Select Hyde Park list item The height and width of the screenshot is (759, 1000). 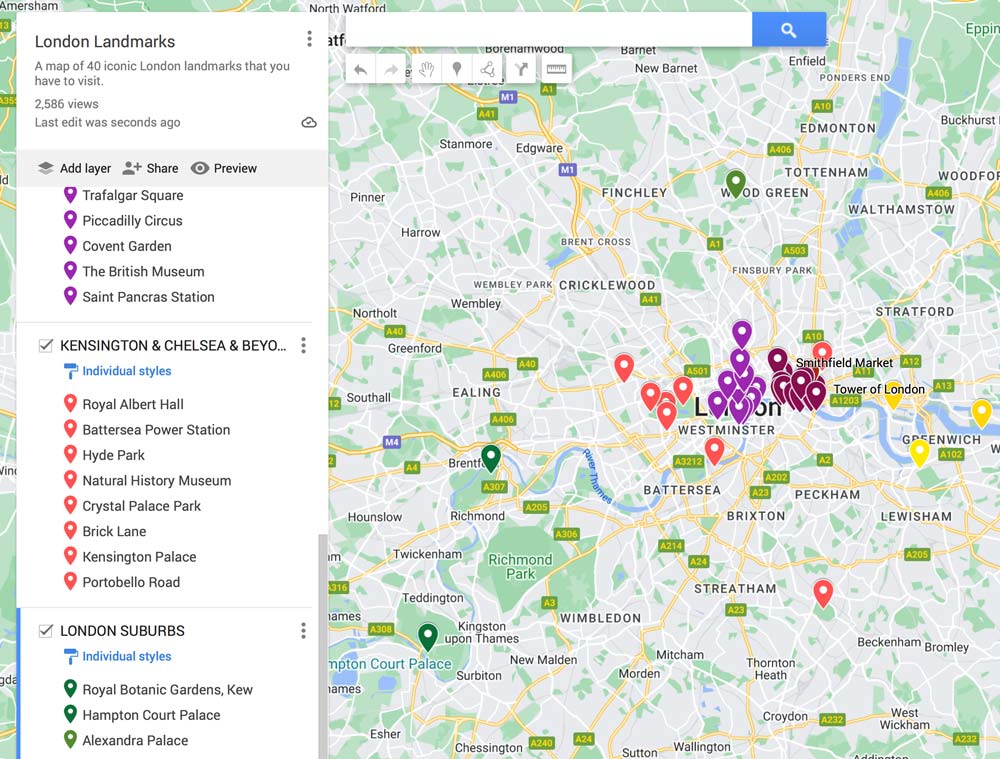pos(114,455)
